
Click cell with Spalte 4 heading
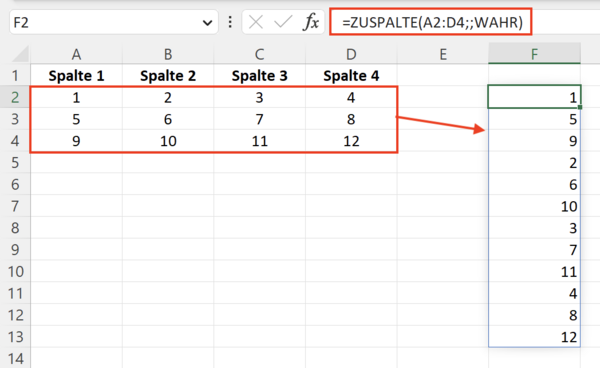click(x=351, y=75)
